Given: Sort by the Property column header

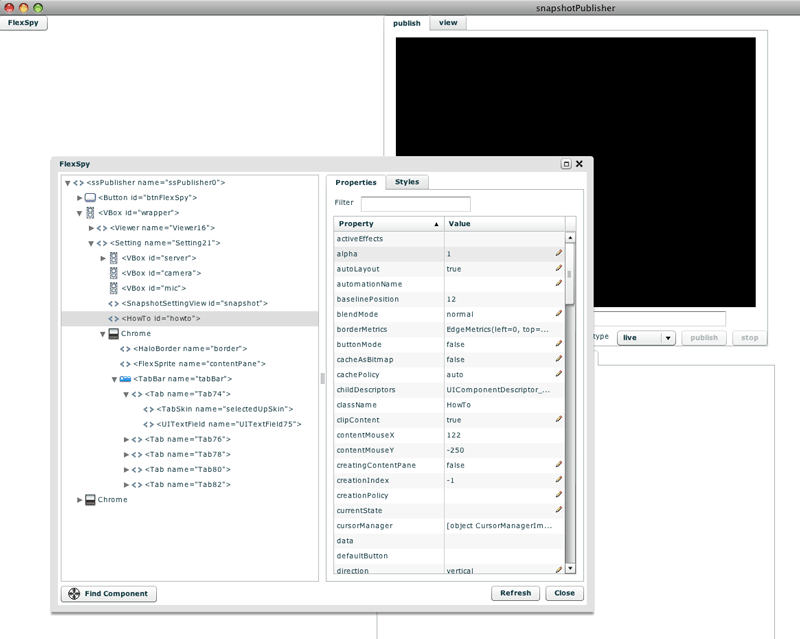Looking at the screenshot, I should tap(388, 224).
